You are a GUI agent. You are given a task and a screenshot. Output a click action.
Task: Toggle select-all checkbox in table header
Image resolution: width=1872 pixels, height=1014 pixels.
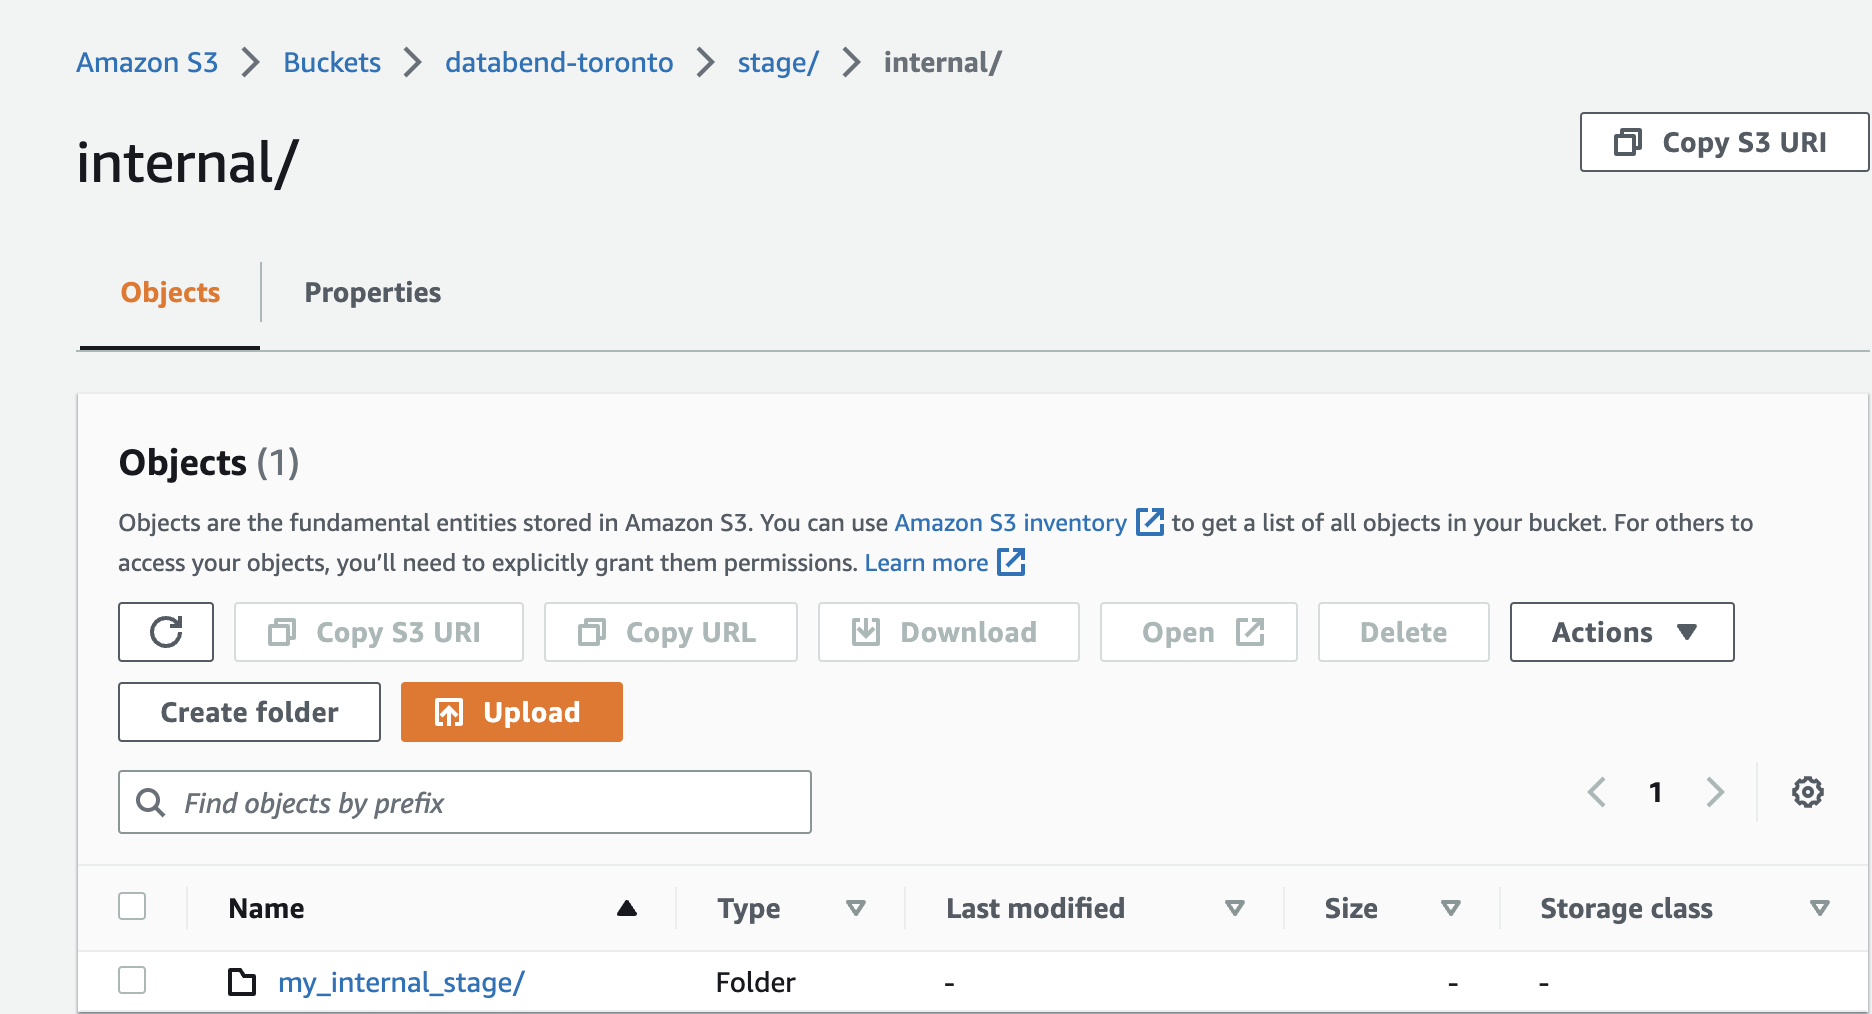pyautogui.click(x=132, y=906)
